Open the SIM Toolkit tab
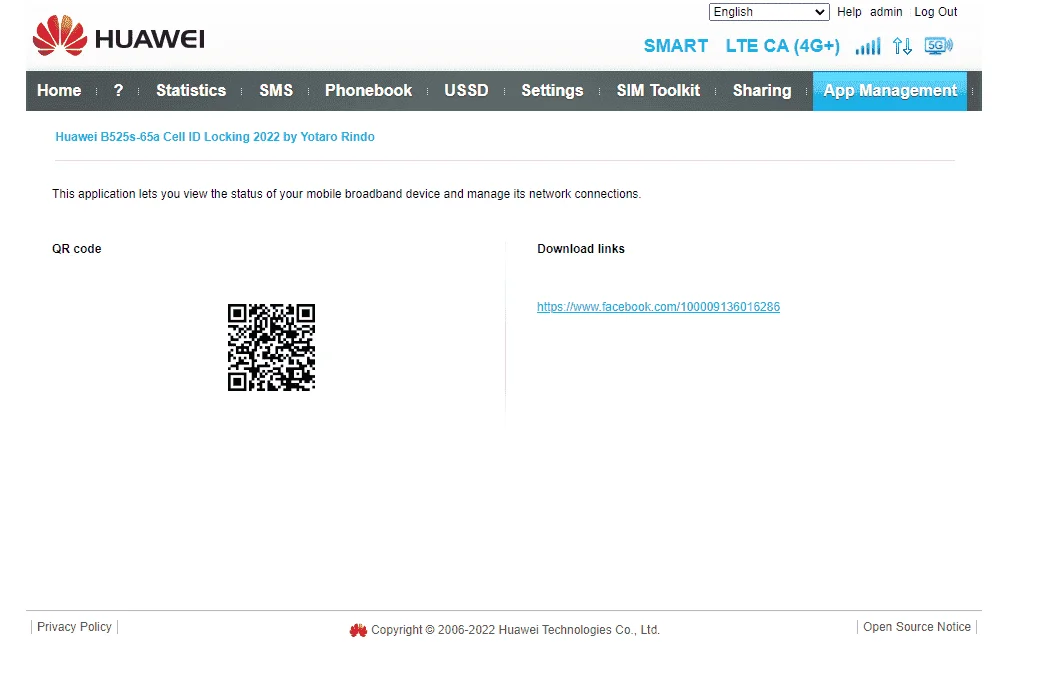The image size is (1042, 695). pos(658,90)
